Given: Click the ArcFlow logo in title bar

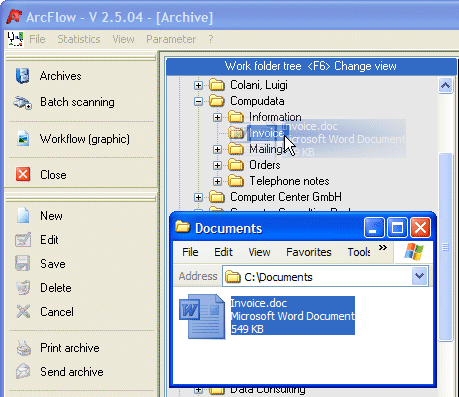Looking at the screenshot, I should 14,17.
